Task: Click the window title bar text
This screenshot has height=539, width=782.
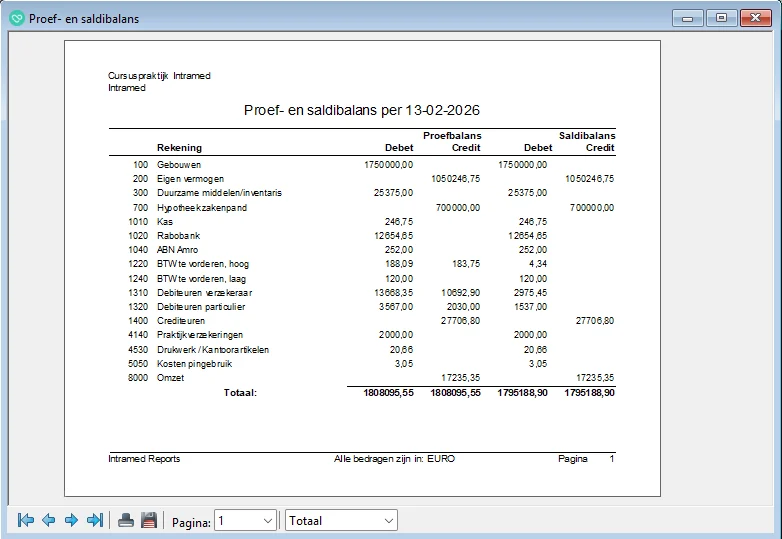Action: [x=84, y=18]
